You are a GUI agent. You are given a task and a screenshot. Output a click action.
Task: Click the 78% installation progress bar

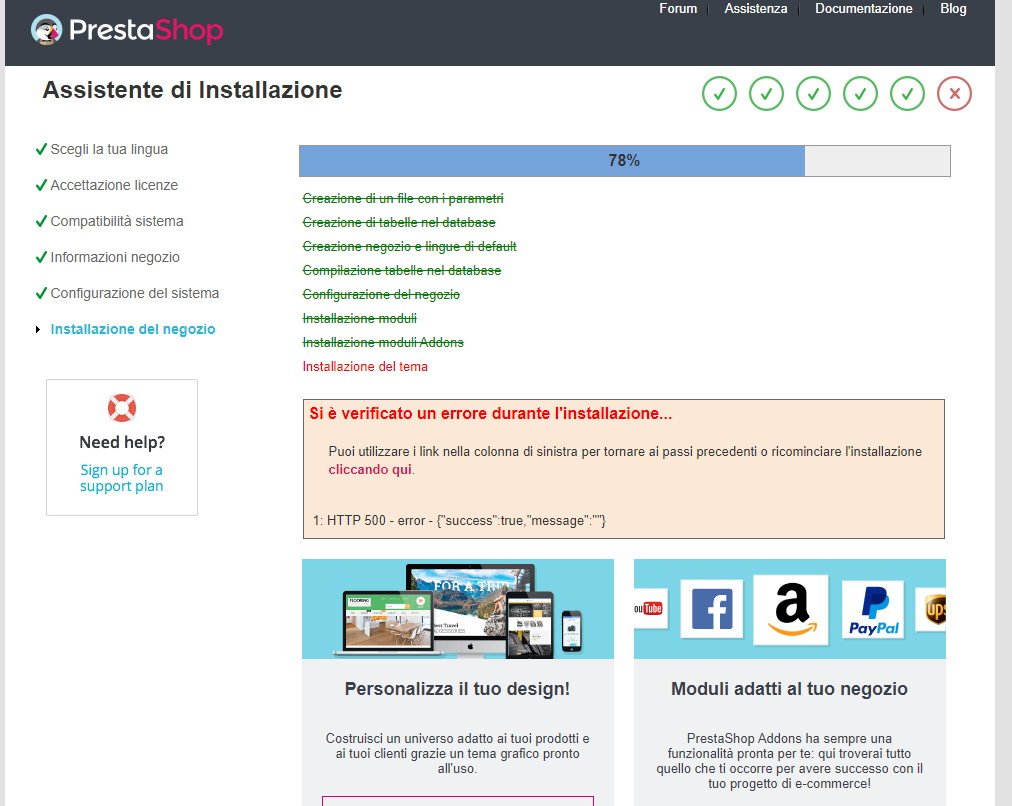coord(625,161)
